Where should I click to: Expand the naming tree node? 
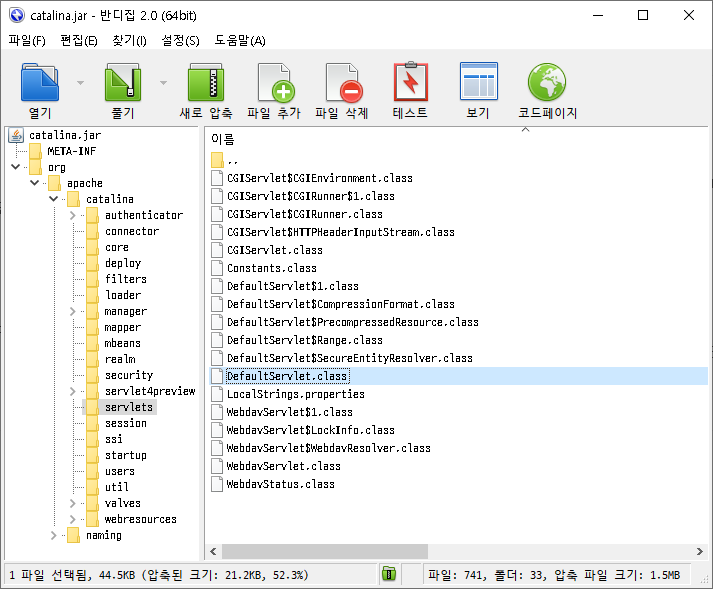53,535
